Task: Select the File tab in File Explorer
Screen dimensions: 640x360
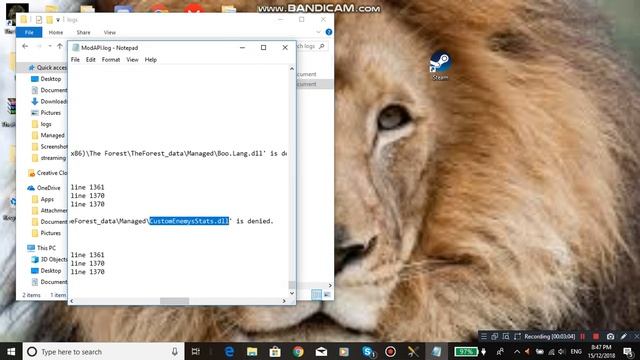Action: pos(29,32)
